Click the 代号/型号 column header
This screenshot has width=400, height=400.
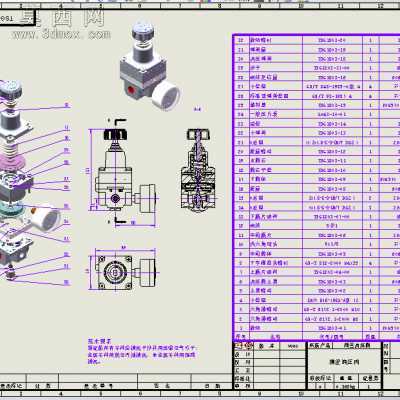(x=332, y=337)
